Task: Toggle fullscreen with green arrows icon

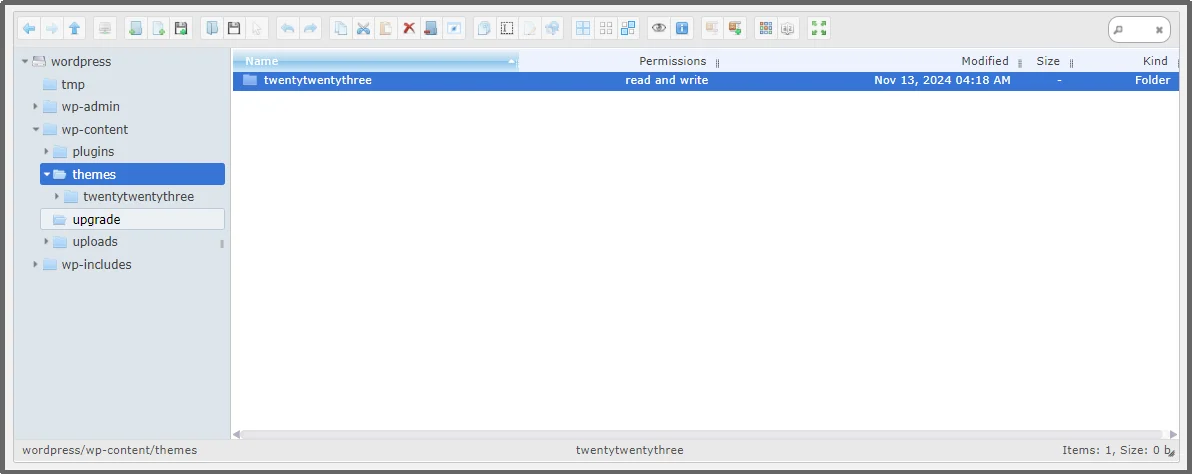Action: [819, 29]
